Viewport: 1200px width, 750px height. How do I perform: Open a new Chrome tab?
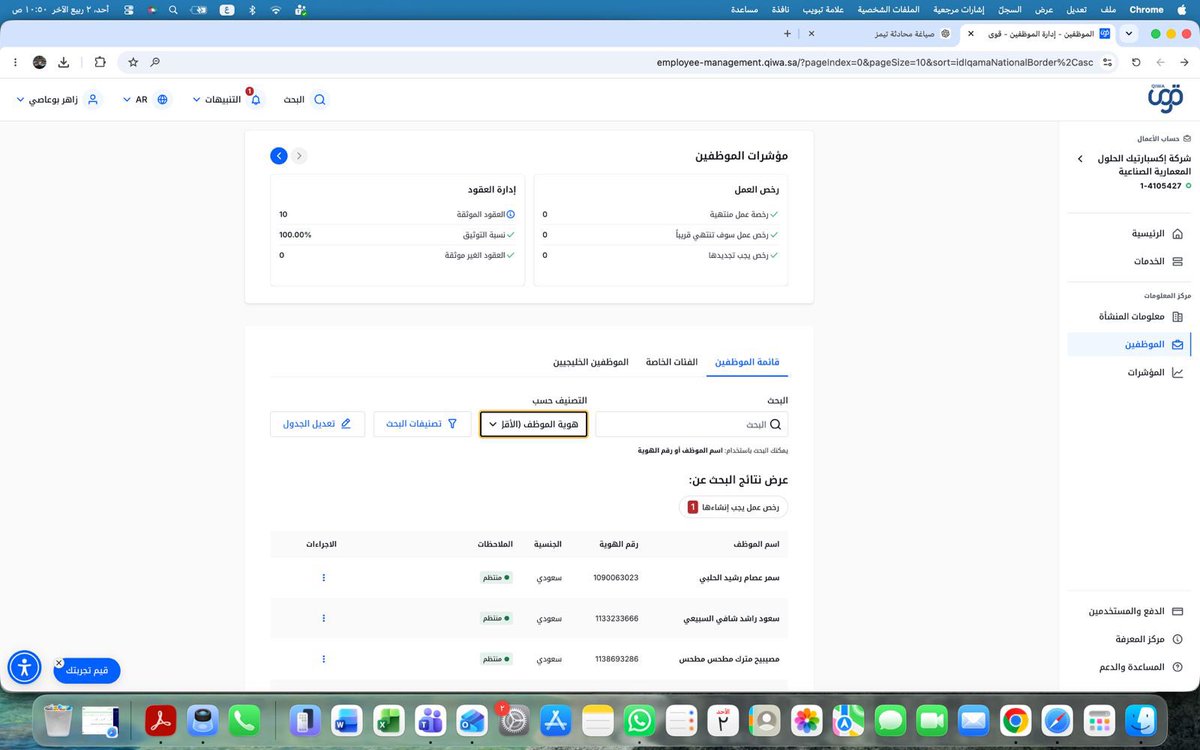(x=787, y=33)
